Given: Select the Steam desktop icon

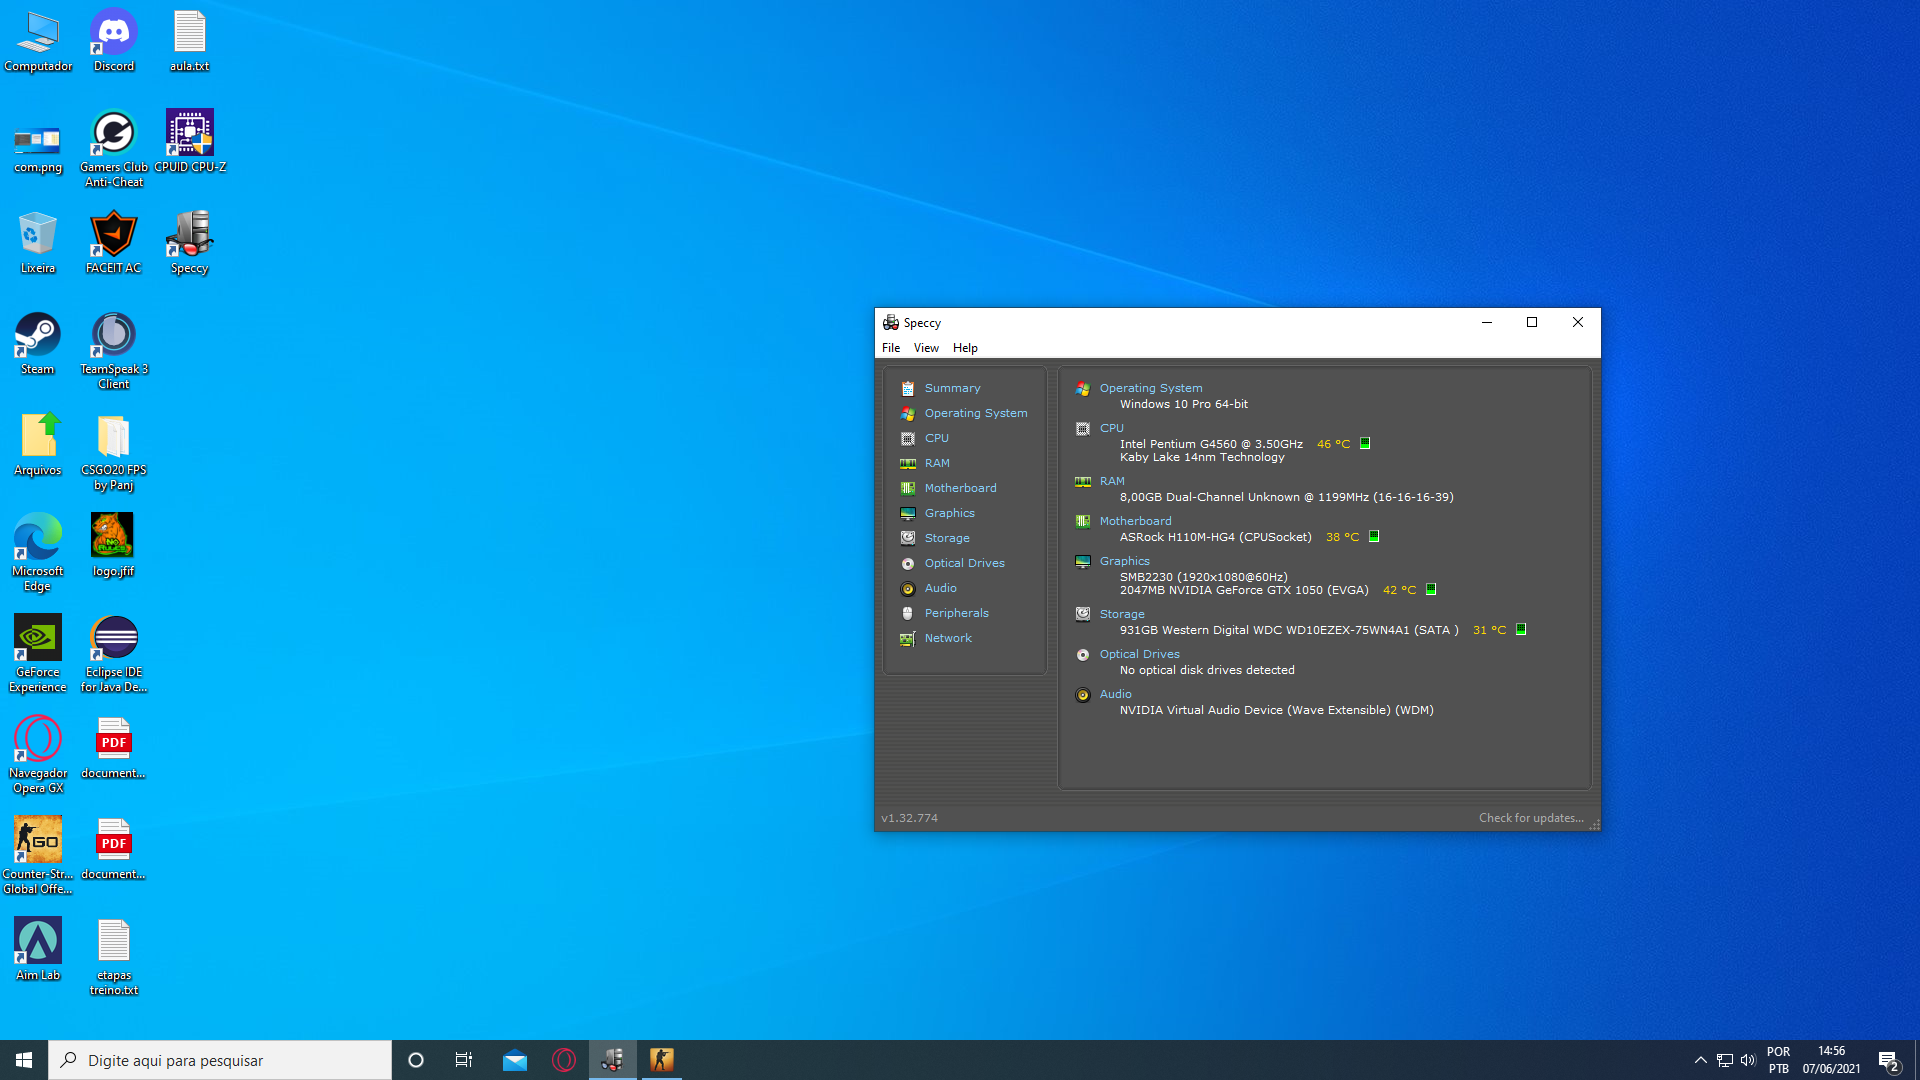Looking at the screenshot, I should tap(38, 343).
